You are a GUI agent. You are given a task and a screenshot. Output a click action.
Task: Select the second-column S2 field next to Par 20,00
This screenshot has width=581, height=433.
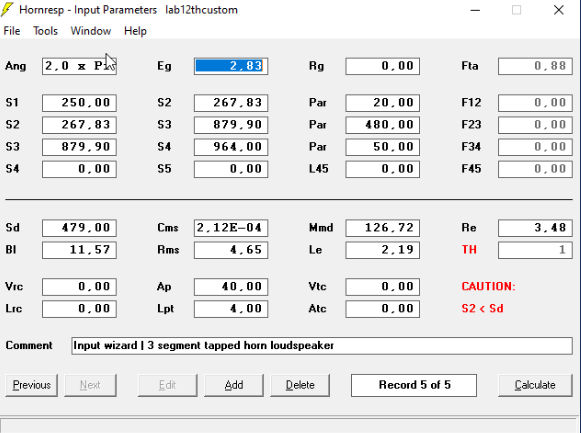point(231,103)
